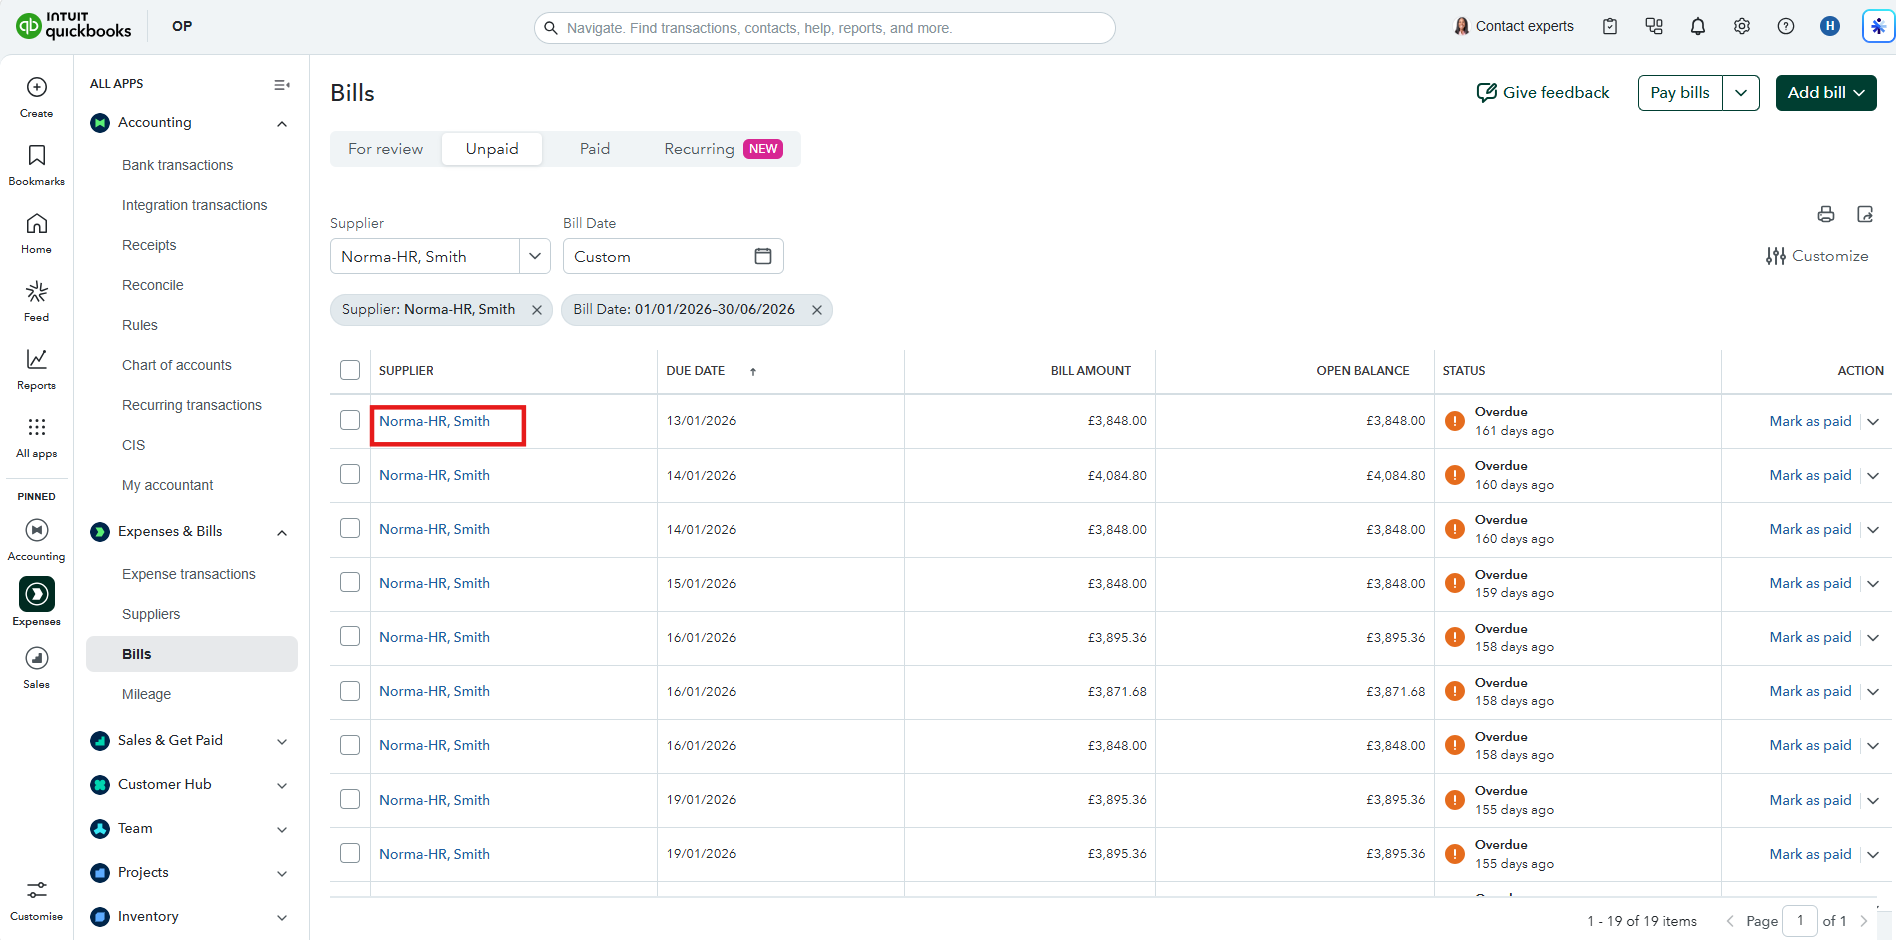
Task: Collapse the Accounting menu section
Action: point(282,124)
